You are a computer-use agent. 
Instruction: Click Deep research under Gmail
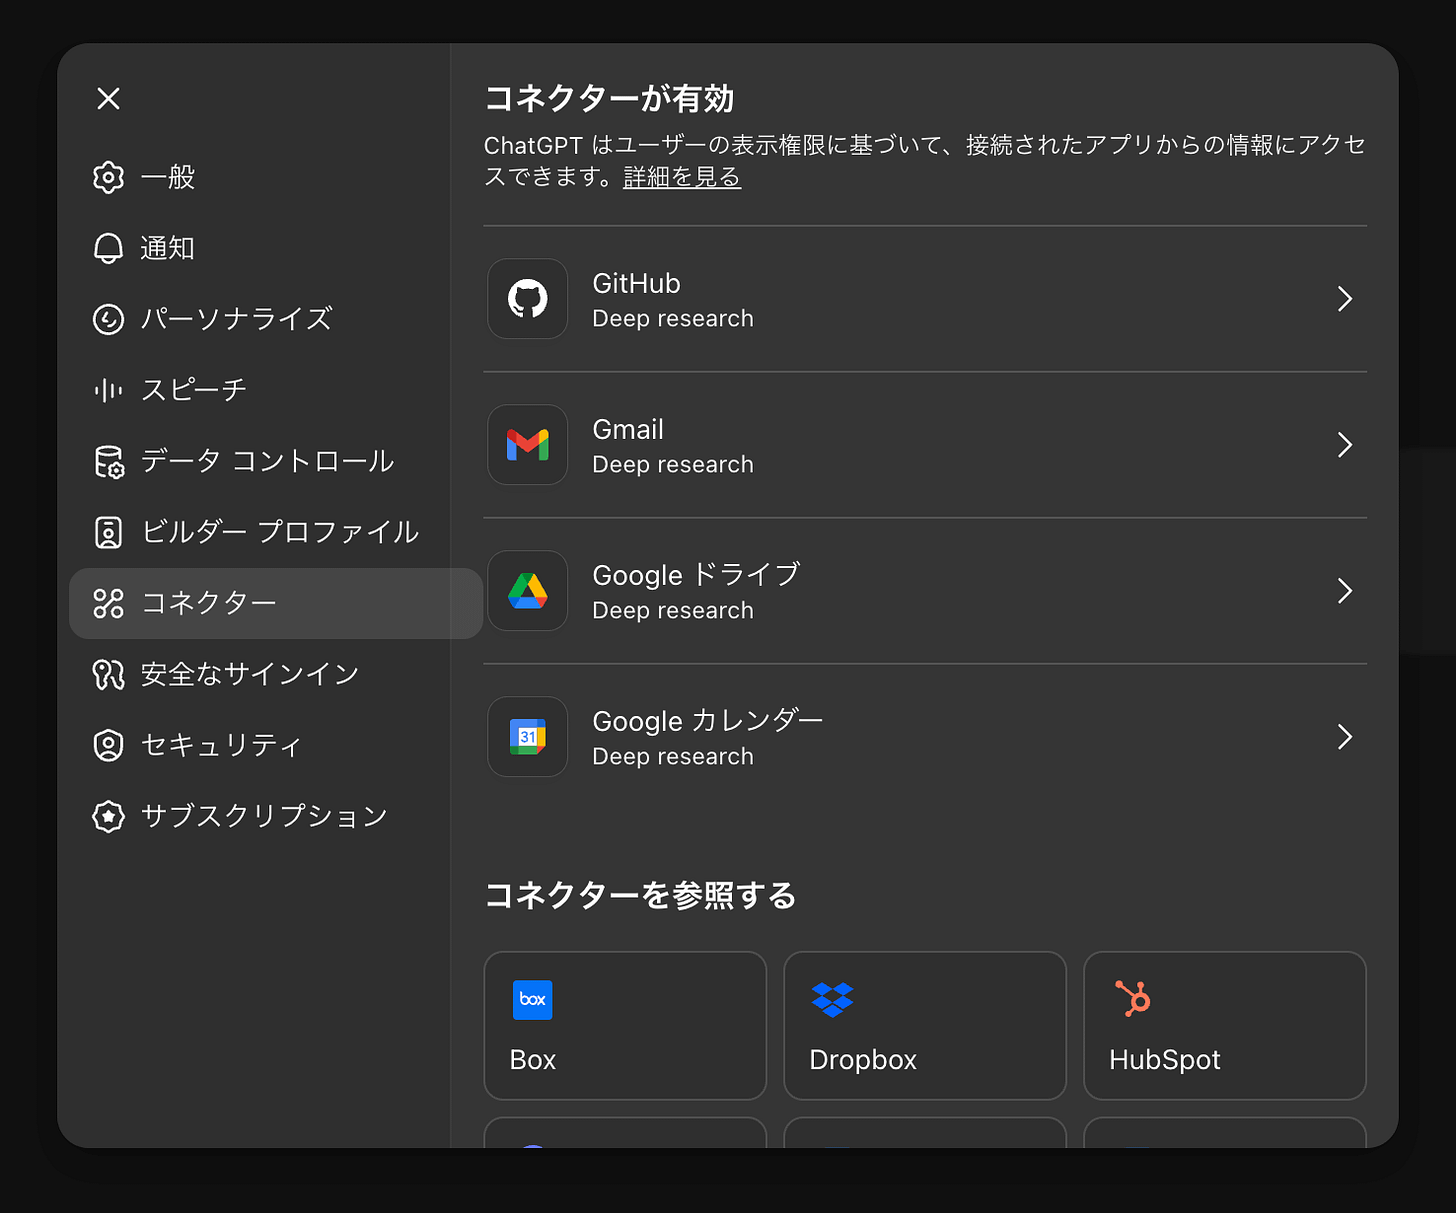coord(673,464)
